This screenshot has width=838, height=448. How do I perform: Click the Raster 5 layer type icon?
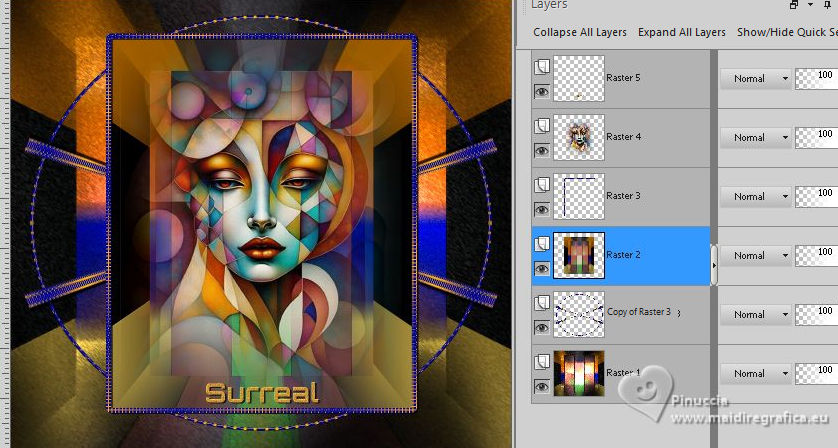click(541, 67)
